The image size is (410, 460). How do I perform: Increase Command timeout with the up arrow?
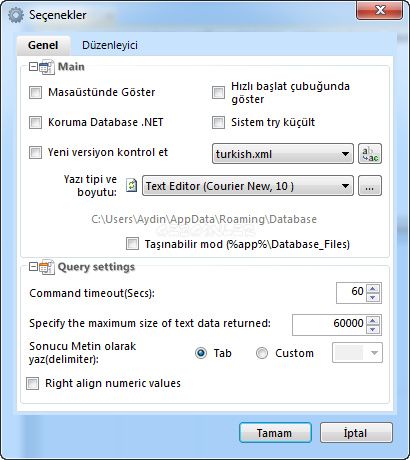click(373, 288)
